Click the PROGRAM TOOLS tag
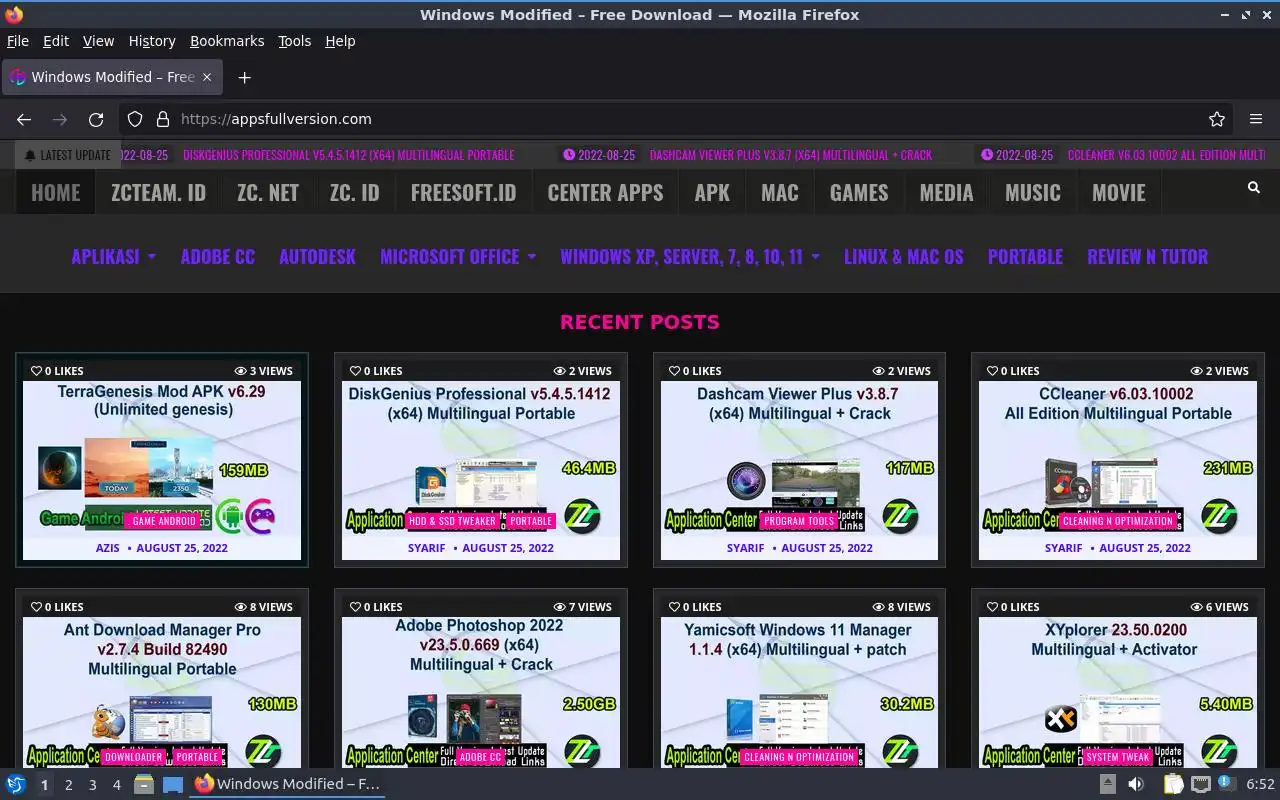 pos(799,521)
